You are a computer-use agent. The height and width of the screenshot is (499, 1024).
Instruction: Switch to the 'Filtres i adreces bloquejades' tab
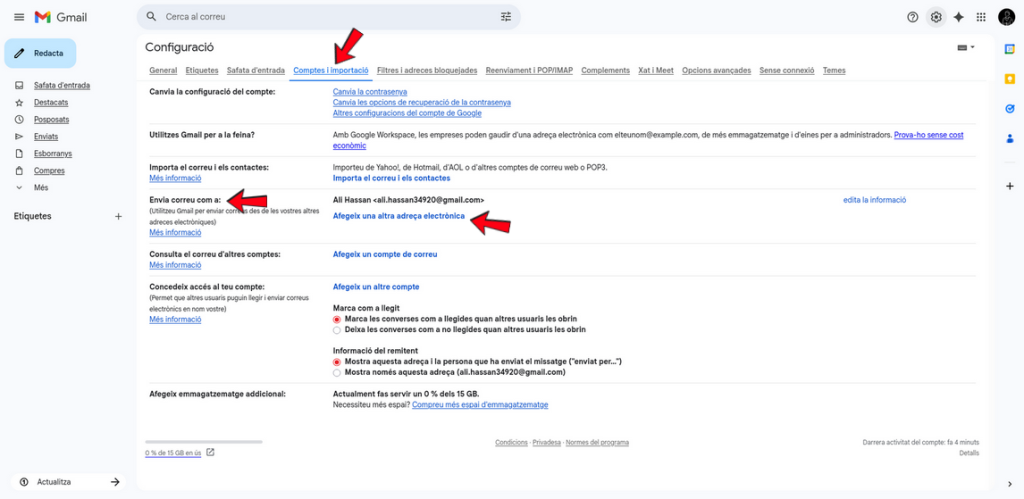[427, 71]
